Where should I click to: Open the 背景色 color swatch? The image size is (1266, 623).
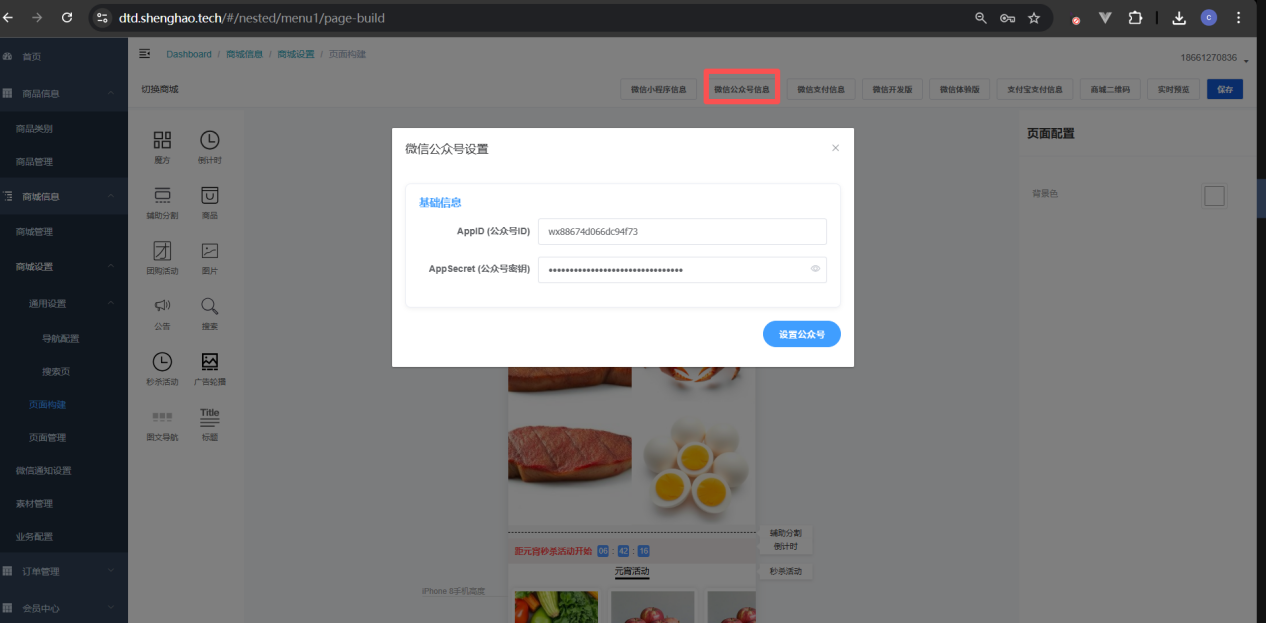click(1214, 196)
